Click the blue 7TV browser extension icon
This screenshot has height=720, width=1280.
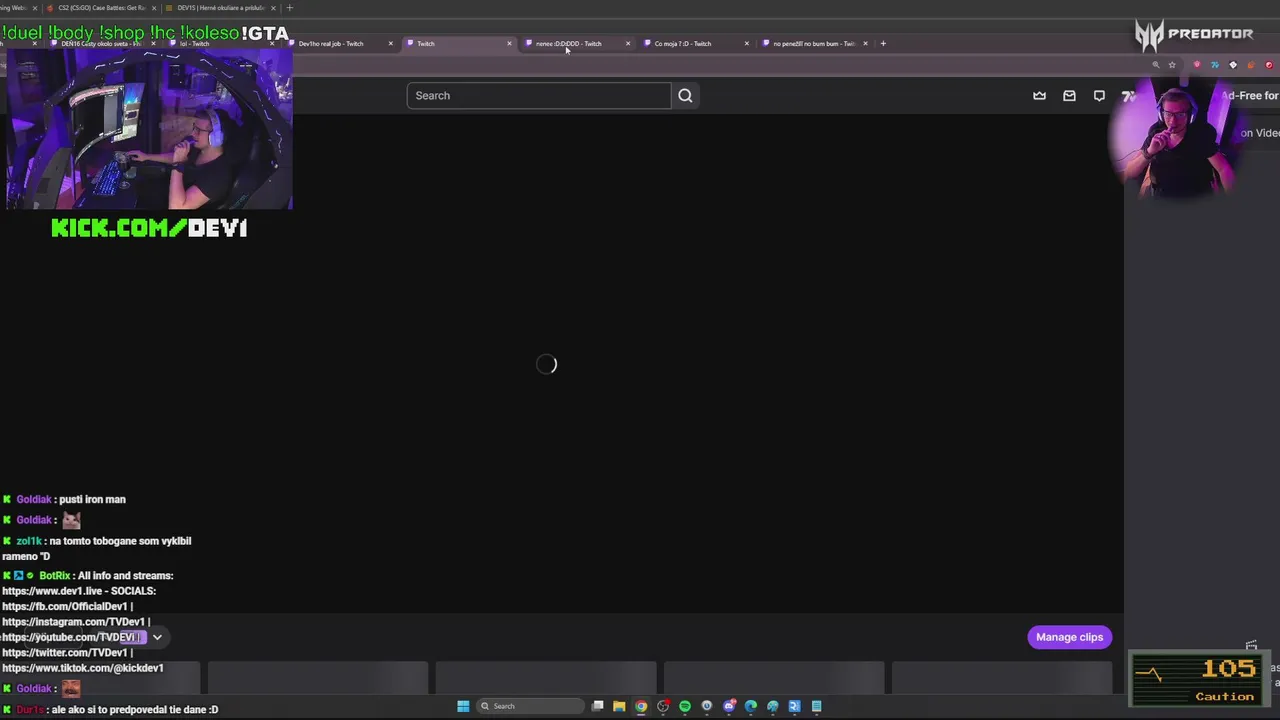[1215, 65]
